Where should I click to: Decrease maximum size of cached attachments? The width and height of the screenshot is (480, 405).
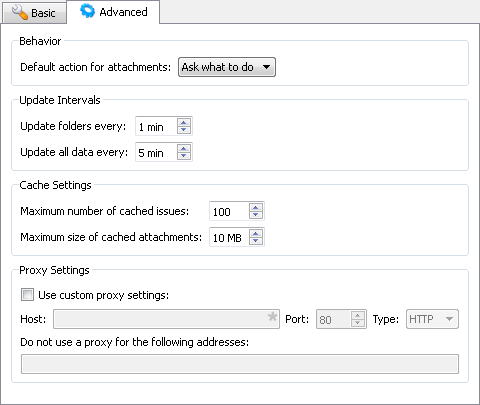pyautogui.click(x=256, y=241)
